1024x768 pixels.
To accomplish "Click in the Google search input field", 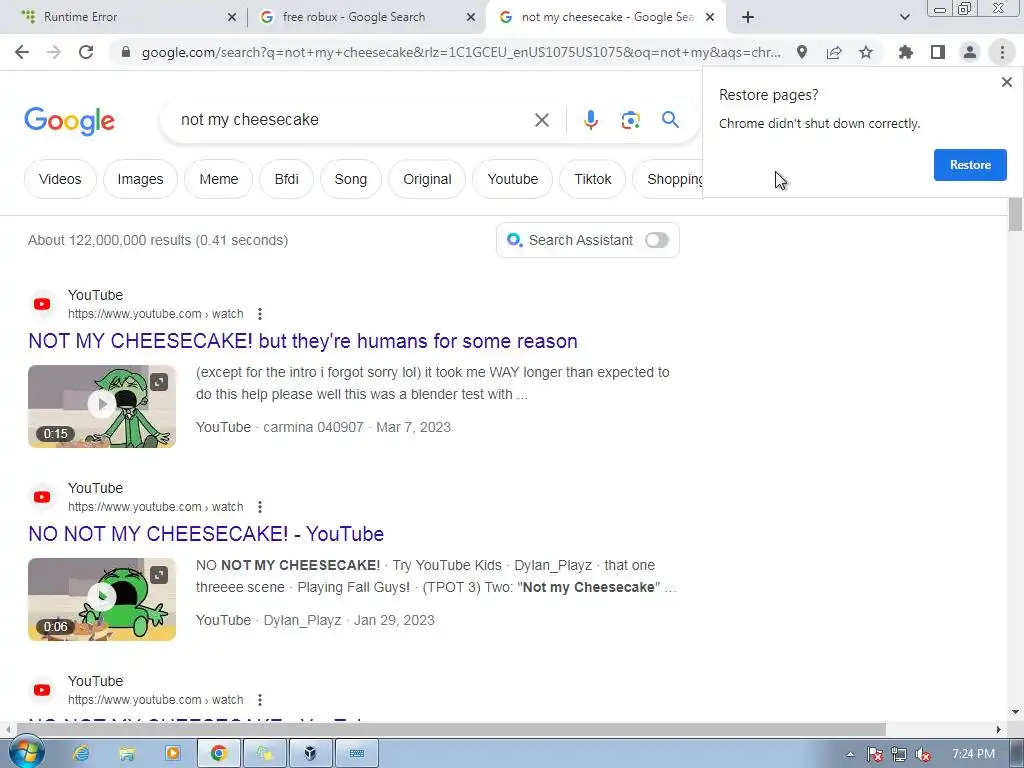I will click(353, 120).
